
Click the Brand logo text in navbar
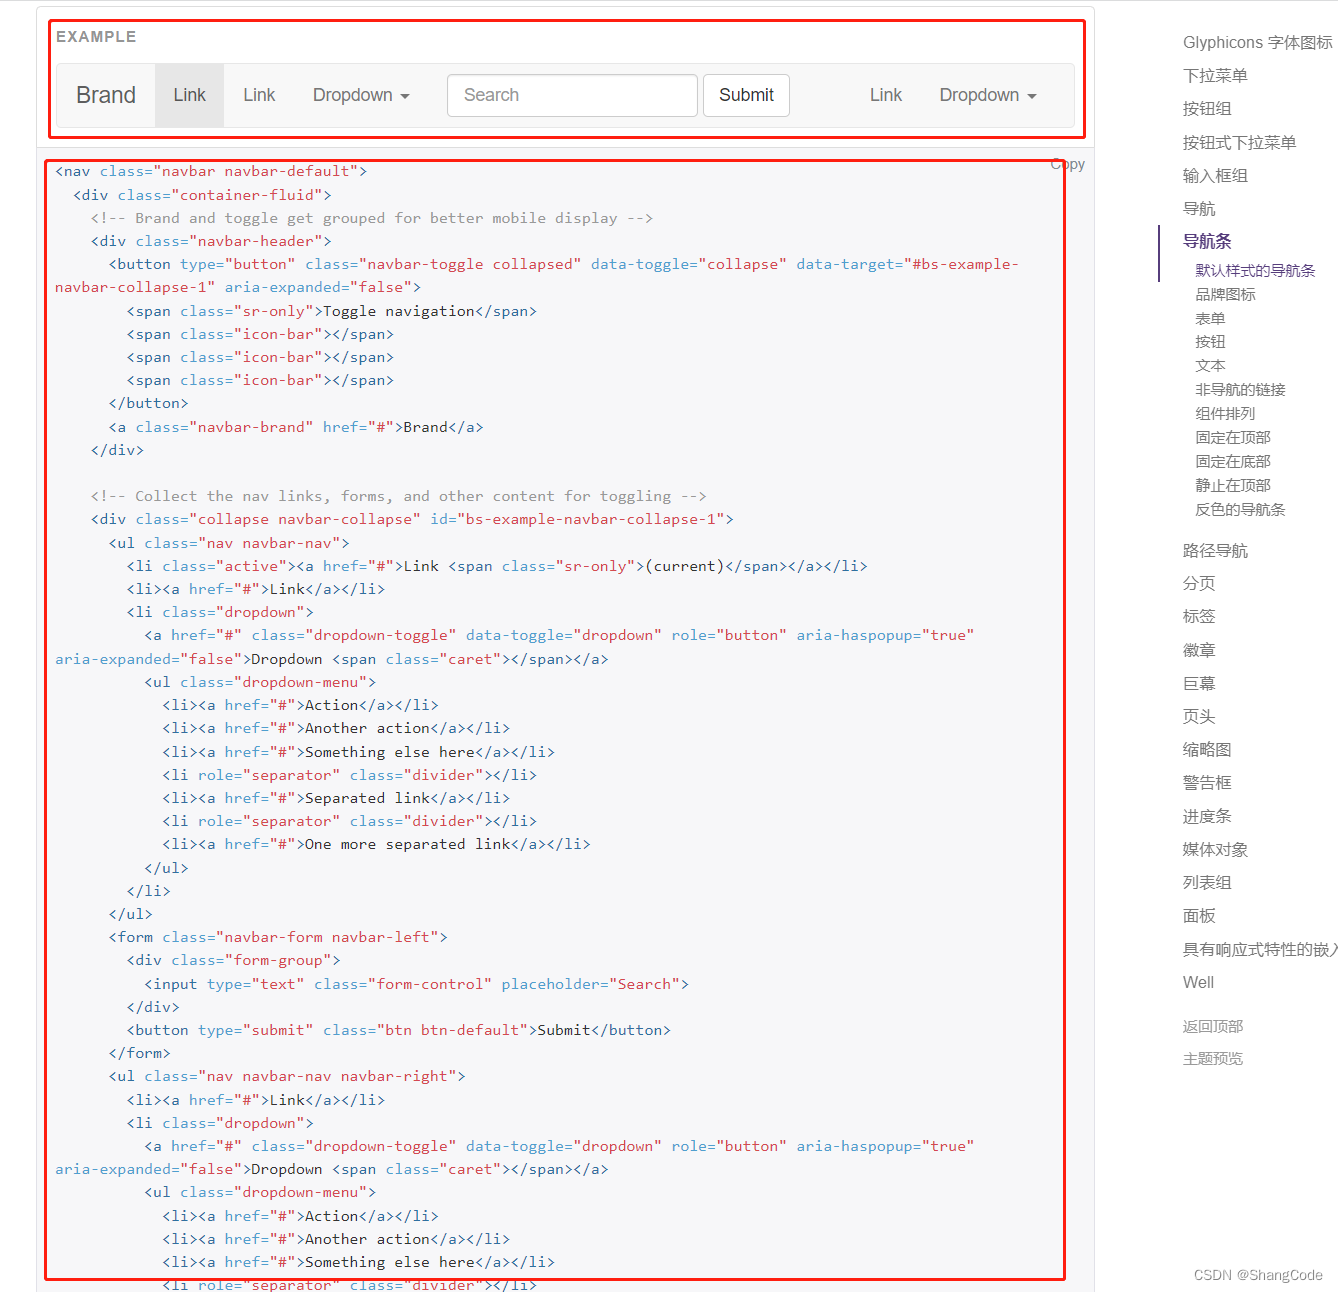coord(106,95)
